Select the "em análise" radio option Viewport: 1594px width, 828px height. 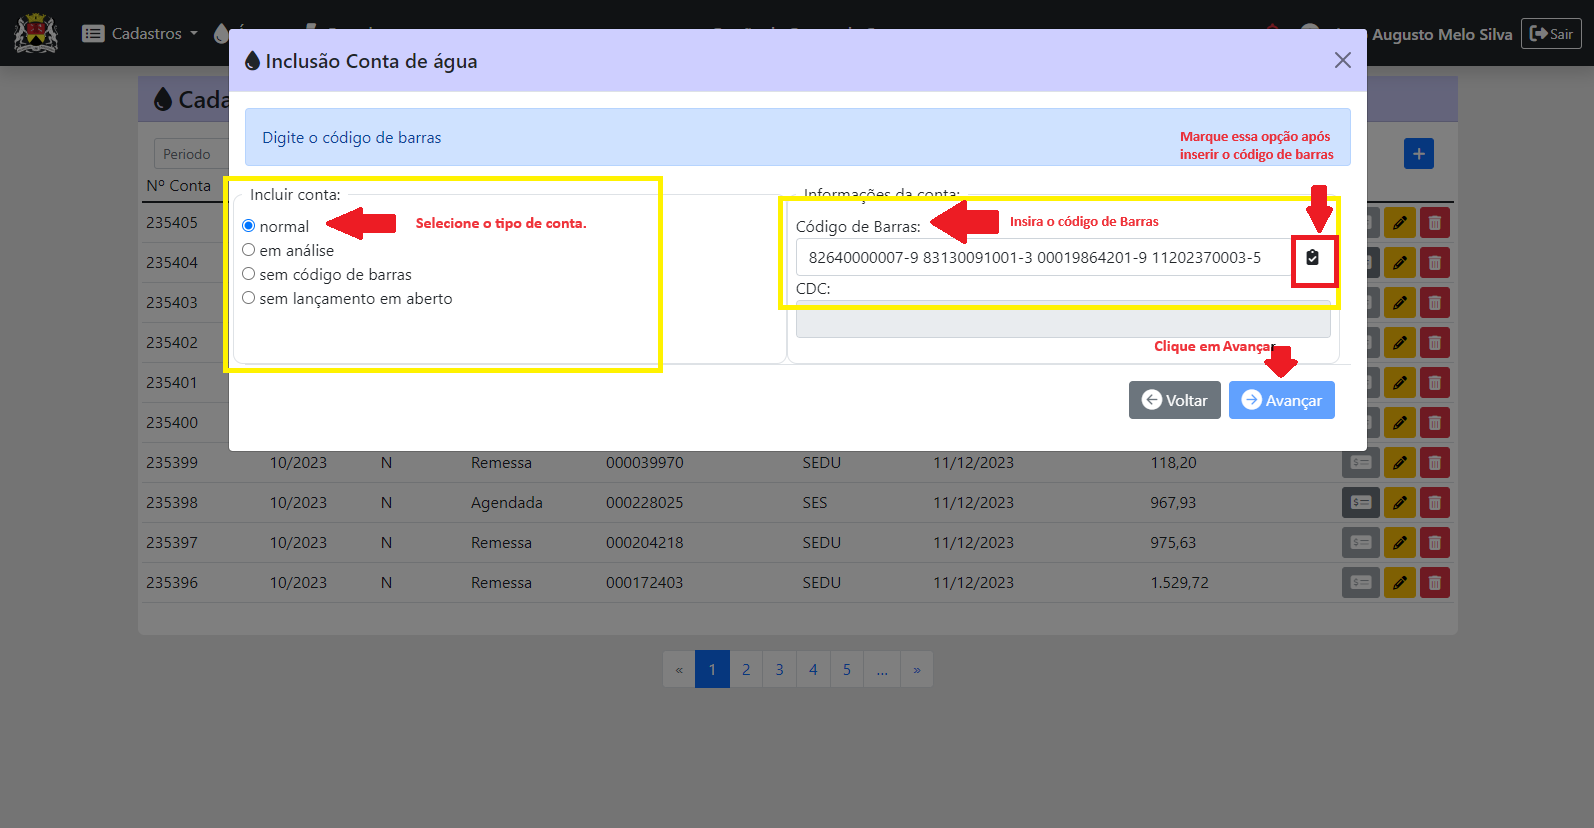(x=249, y=250)
